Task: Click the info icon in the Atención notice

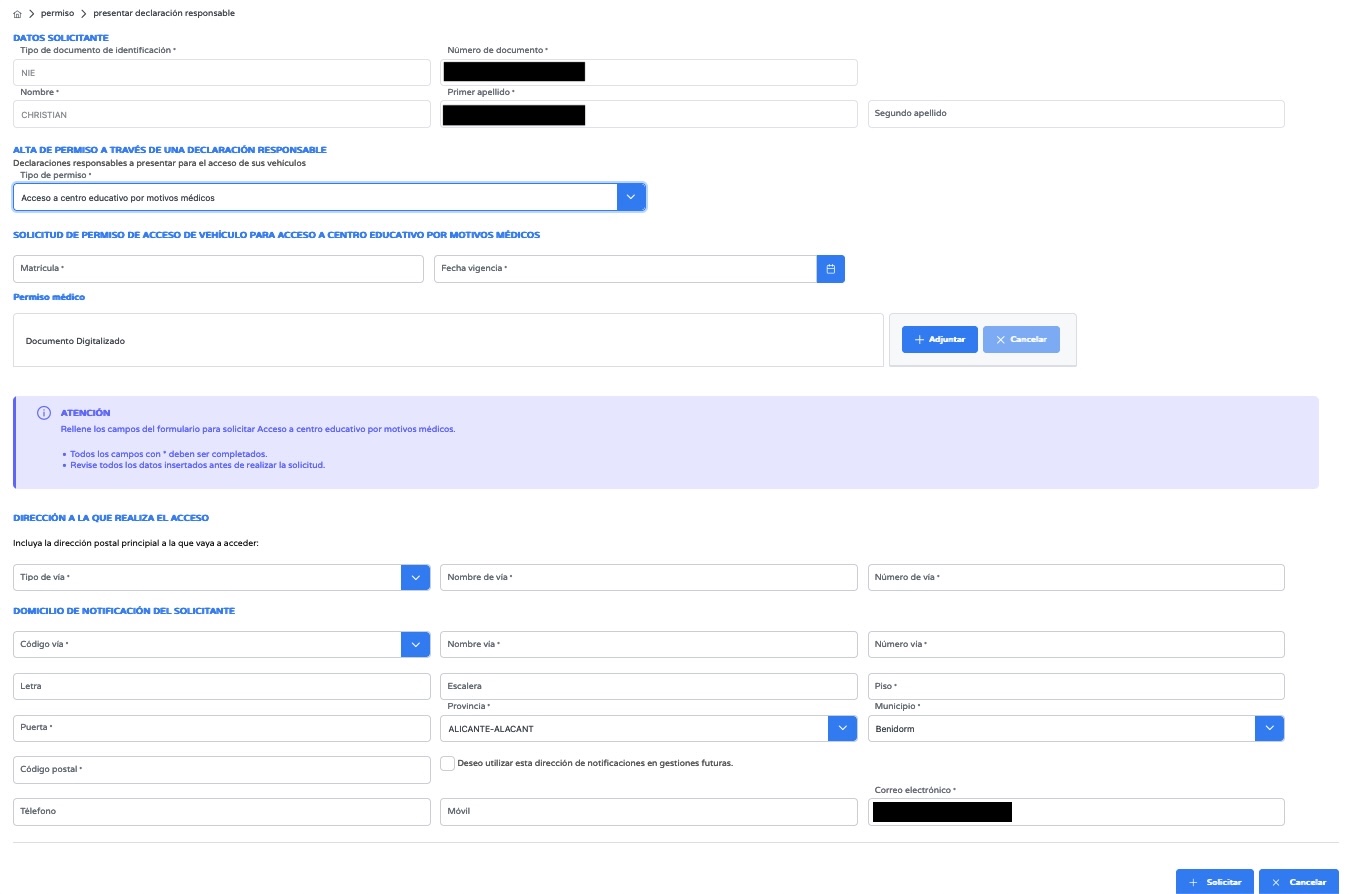Action: click(43, 413)
